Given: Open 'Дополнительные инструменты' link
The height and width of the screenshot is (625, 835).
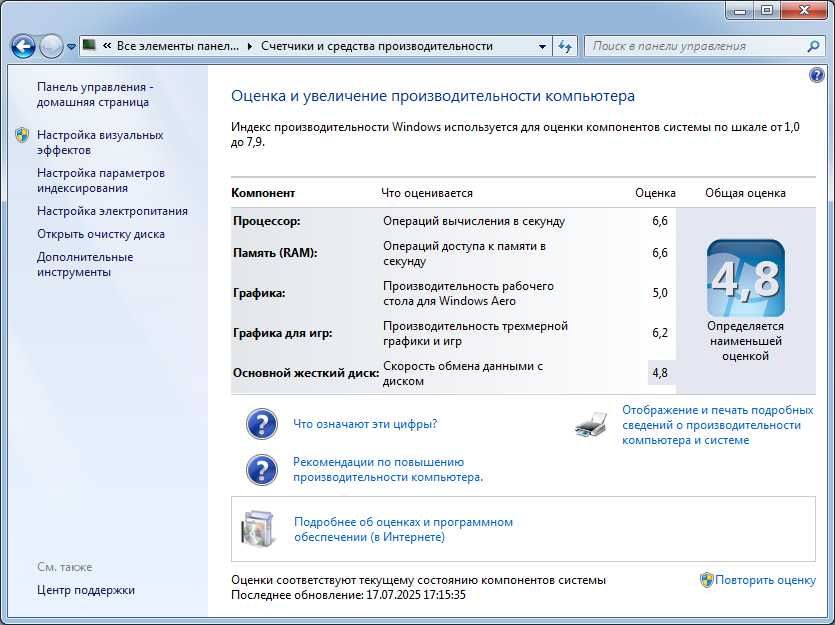Looking at the screenshot, I should (85, 265).
